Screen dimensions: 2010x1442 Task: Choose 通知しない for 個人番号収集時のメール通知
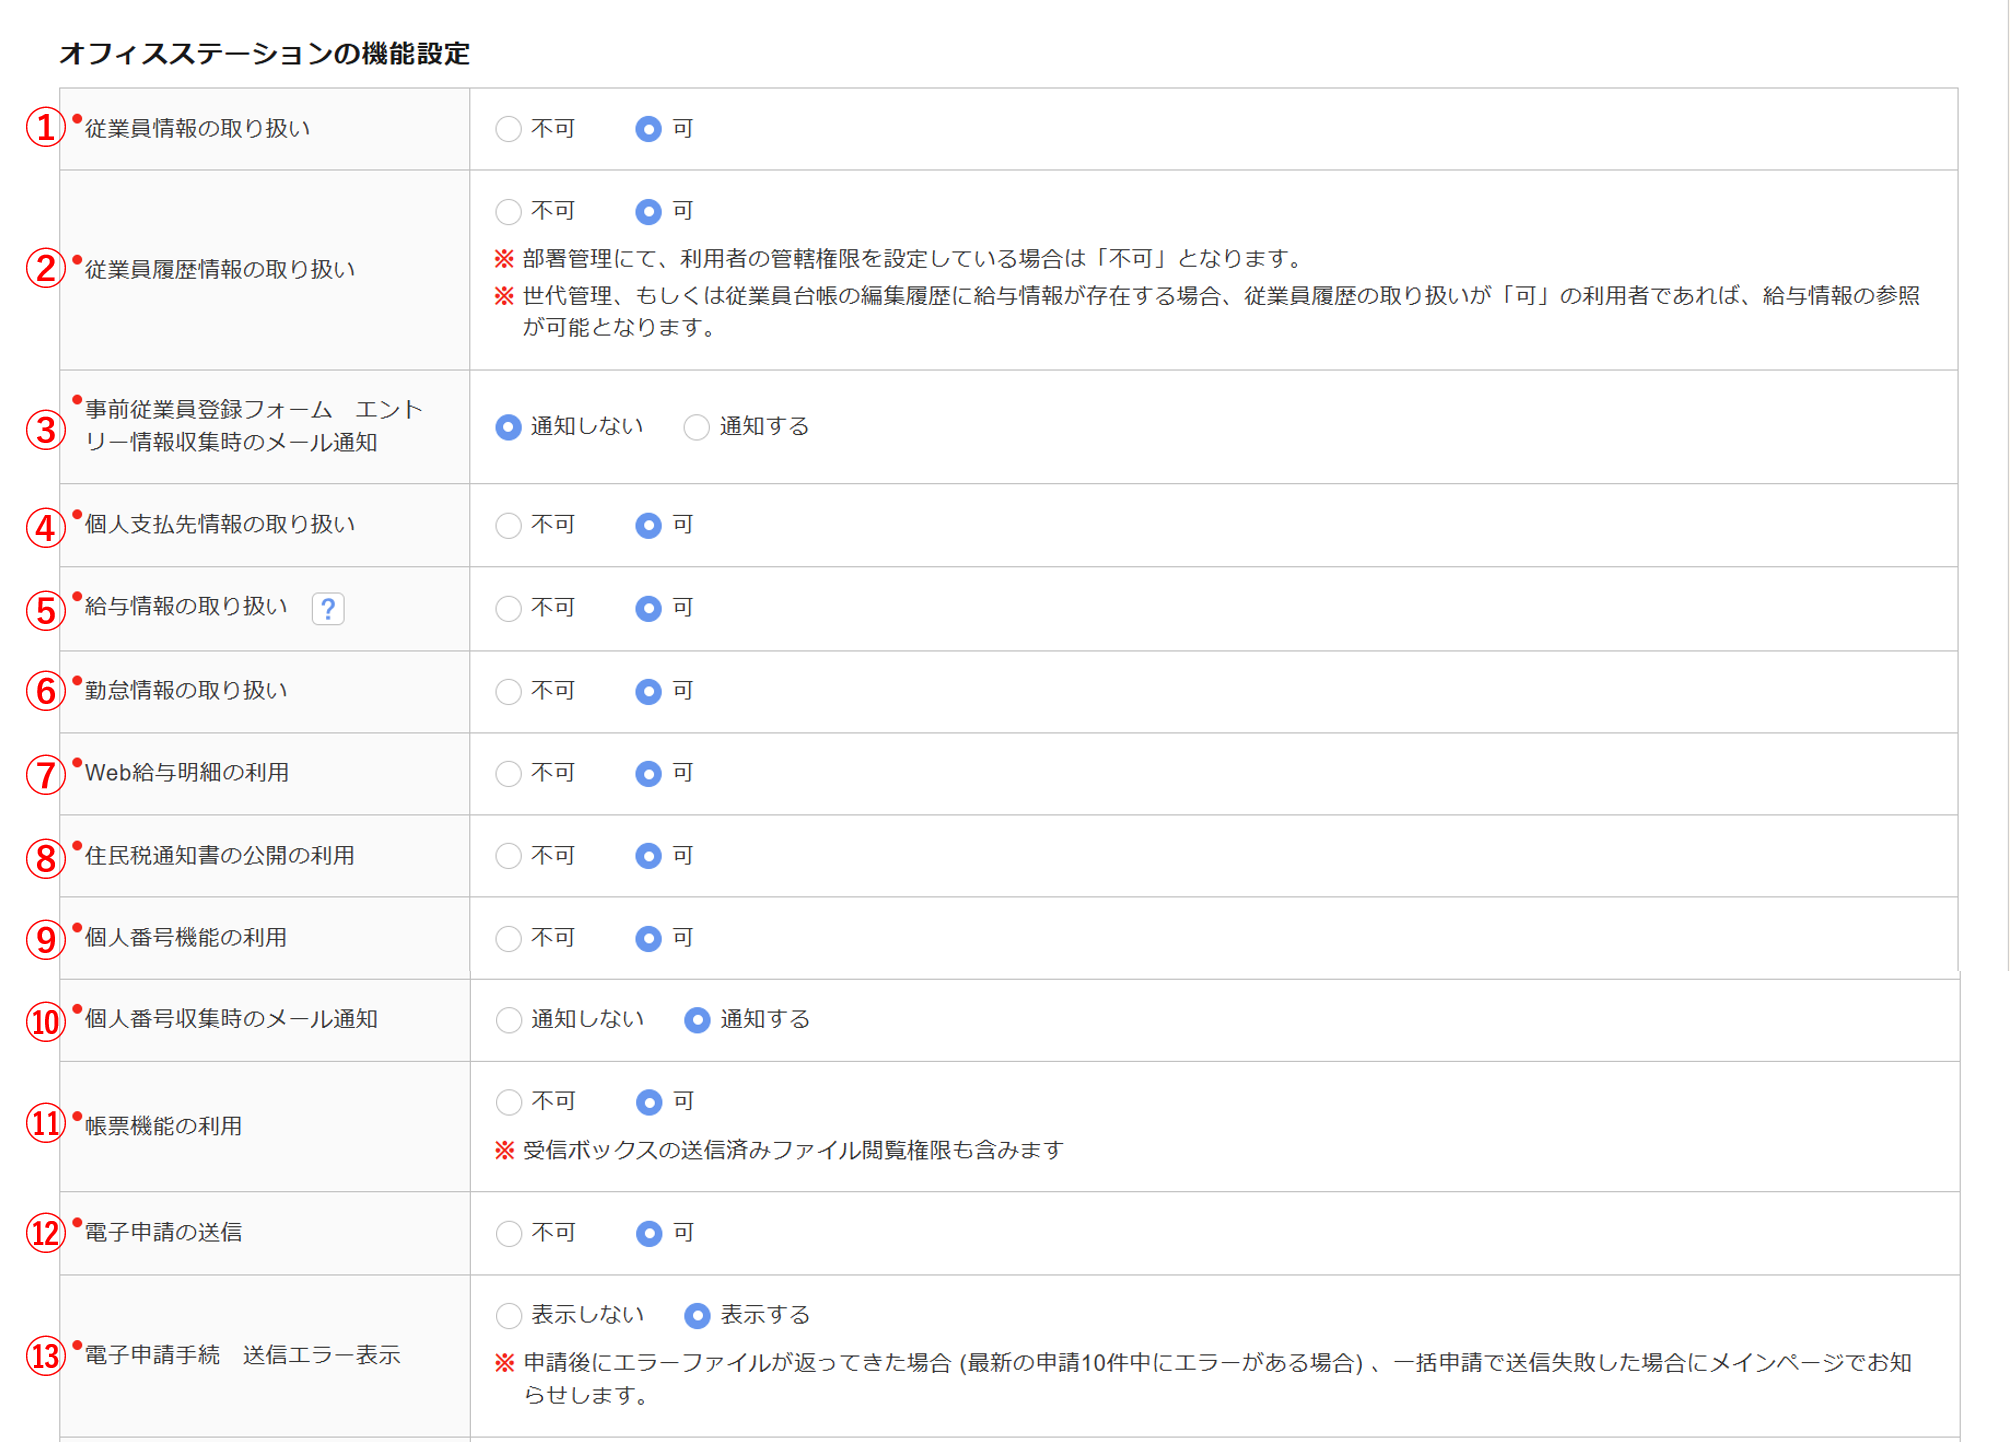[x=508, y=1019]
